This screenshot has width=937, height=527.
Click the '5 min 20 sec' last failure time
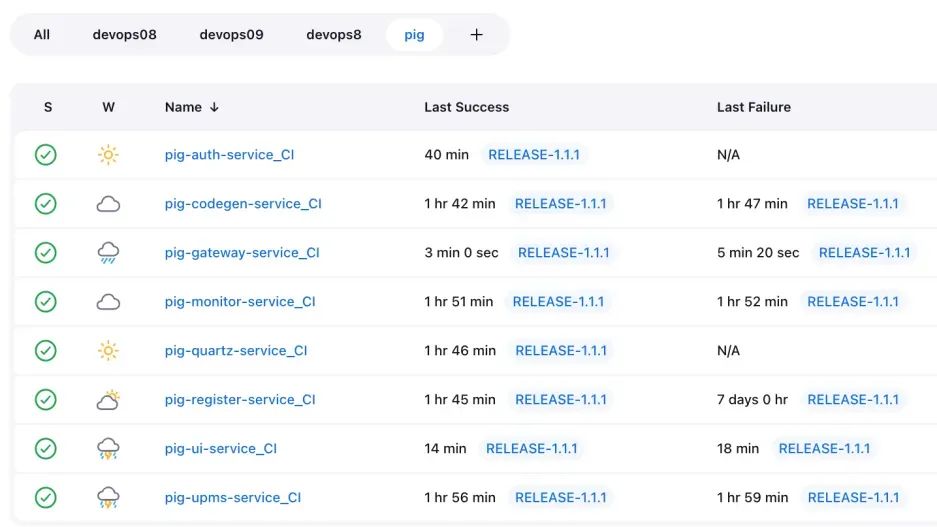tap(758, 253)
